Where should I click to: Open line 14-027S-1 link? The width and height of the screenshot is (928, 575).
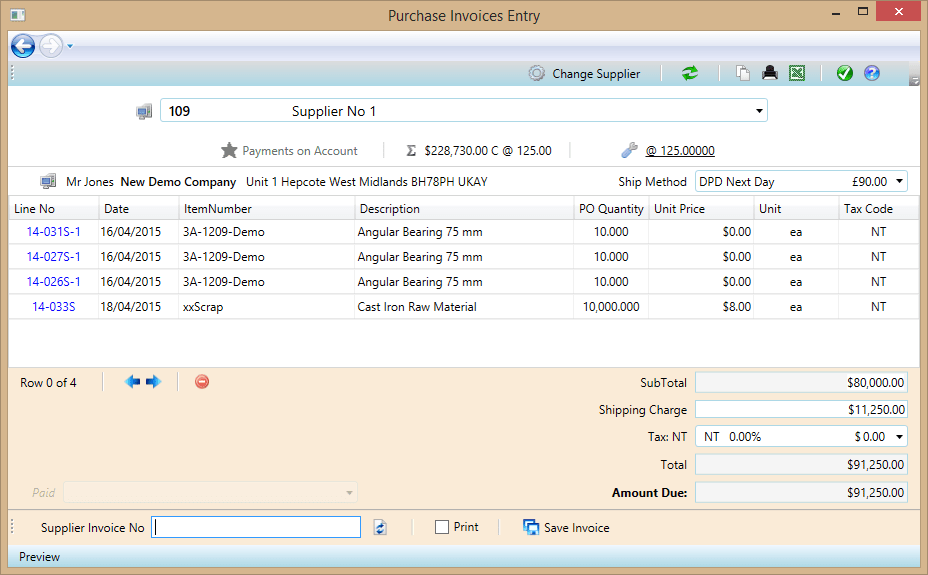pos(54,257)
